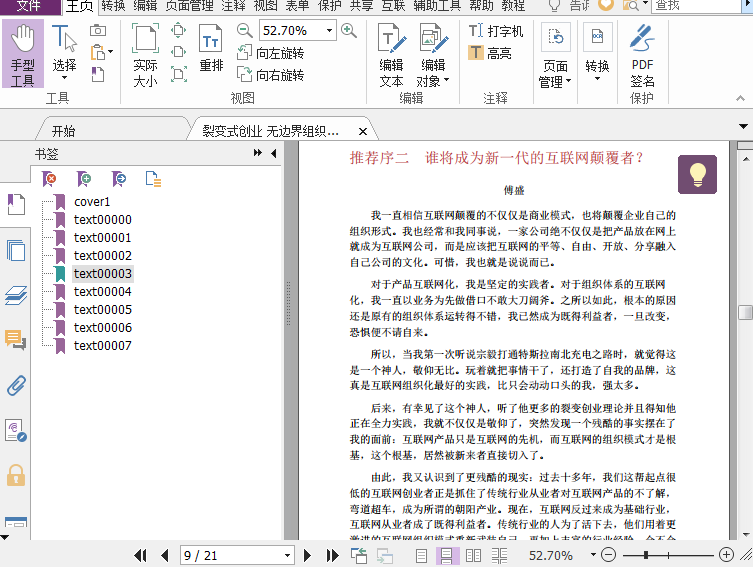
Task: Enable continuous facing view mode
Action: pyautogui.click(x=499, y=555)
